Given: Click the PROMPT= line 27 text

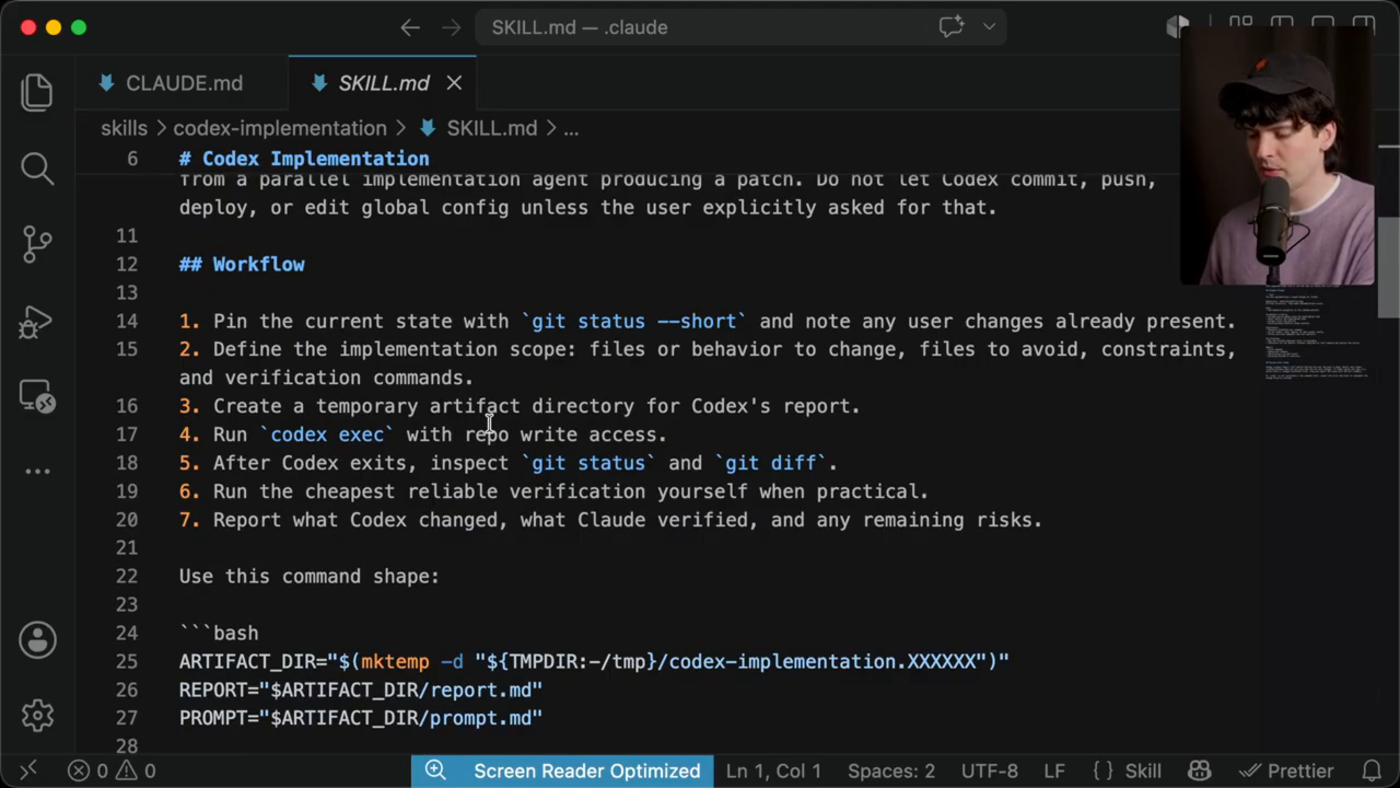Looking at the screenshot, I should click(360, 718).
